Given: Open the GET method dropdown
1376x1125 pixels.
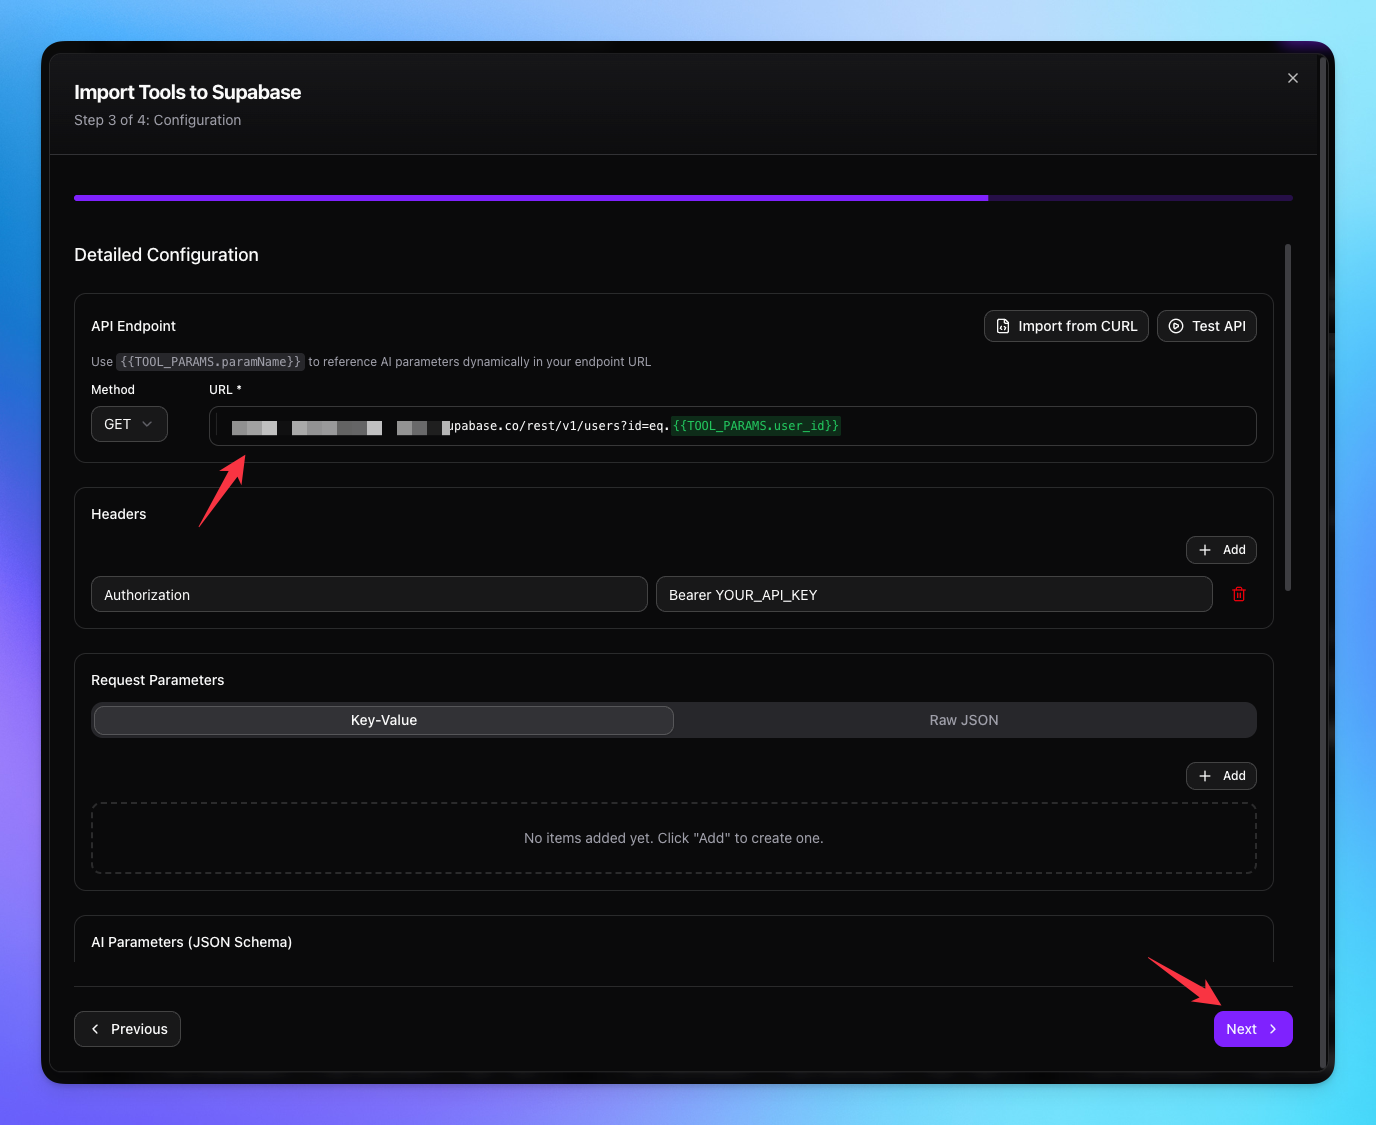Looking at the screenshot, I should 128,424.
